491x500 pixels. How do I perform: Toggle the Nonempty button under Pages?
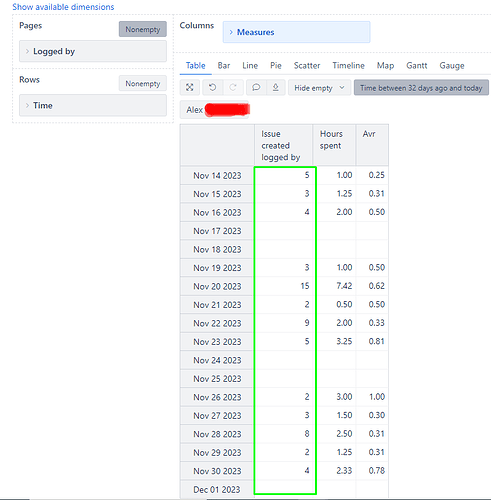pos(143,29)
